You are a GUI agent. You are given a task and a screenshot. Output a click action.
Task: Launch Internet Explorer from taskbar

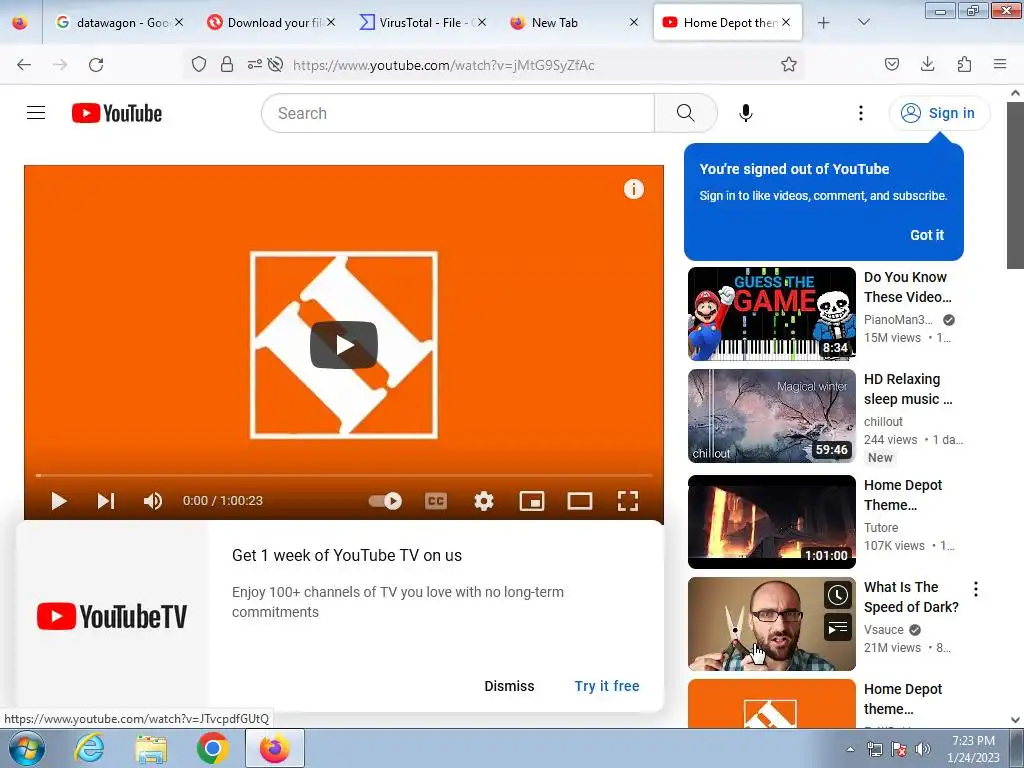pos(89,748)
